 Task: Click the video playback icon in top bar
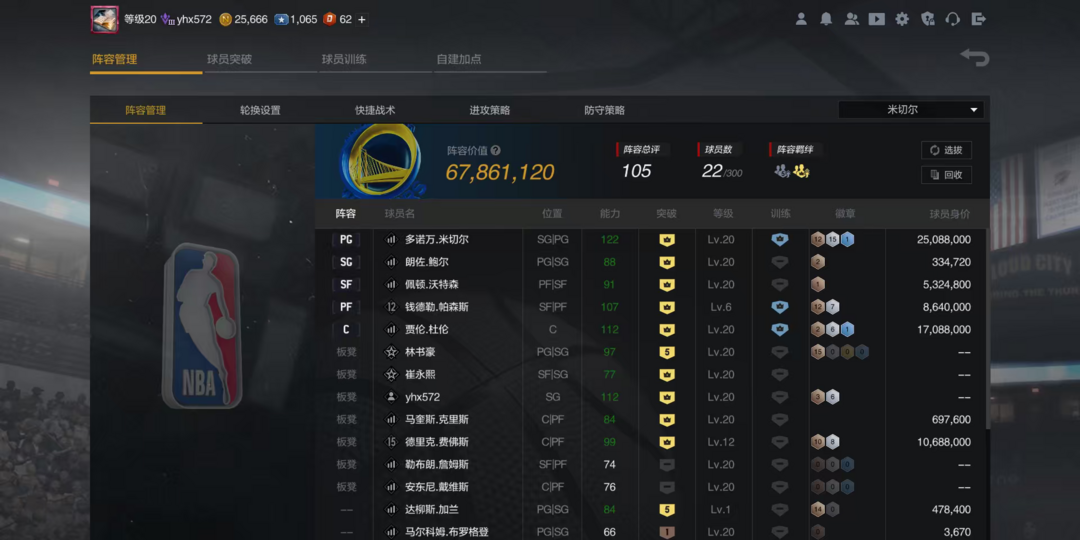click(x=877, y=19)
